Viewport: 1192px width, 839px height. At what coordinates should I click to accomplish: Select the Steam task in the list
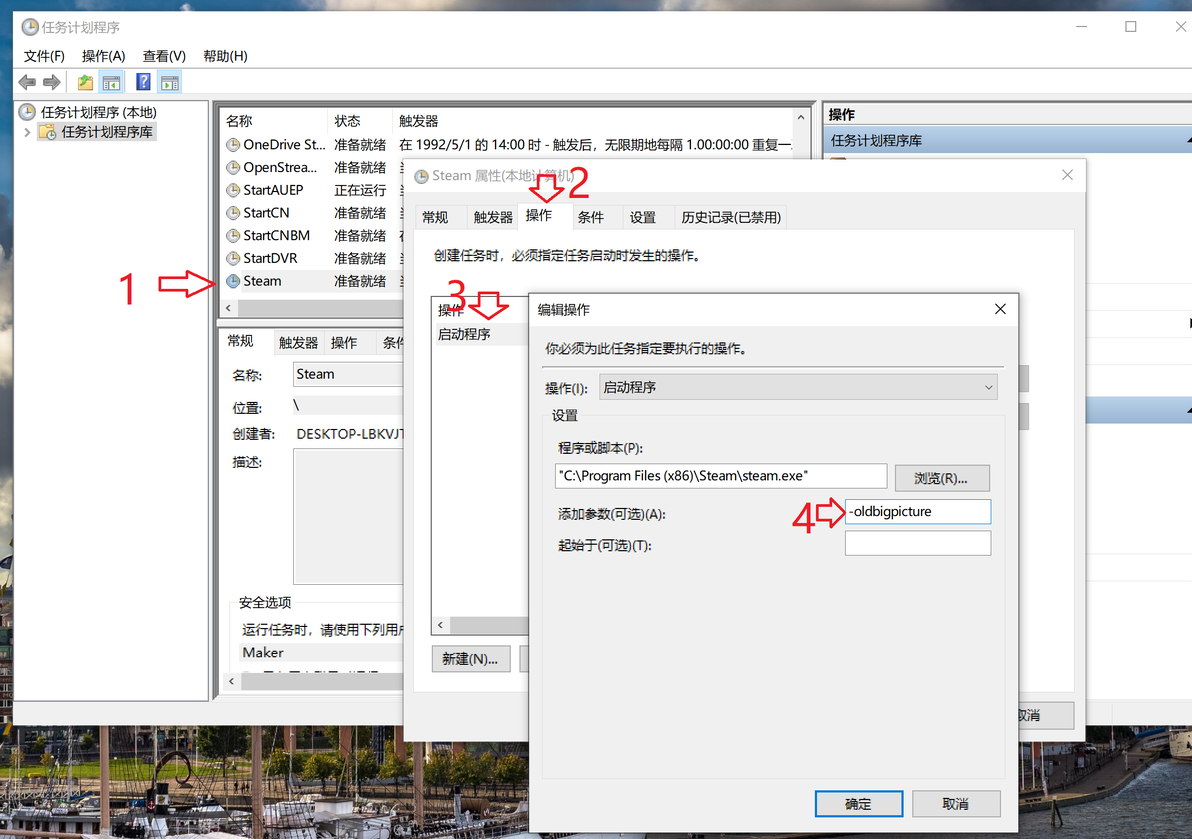[313, 281]
